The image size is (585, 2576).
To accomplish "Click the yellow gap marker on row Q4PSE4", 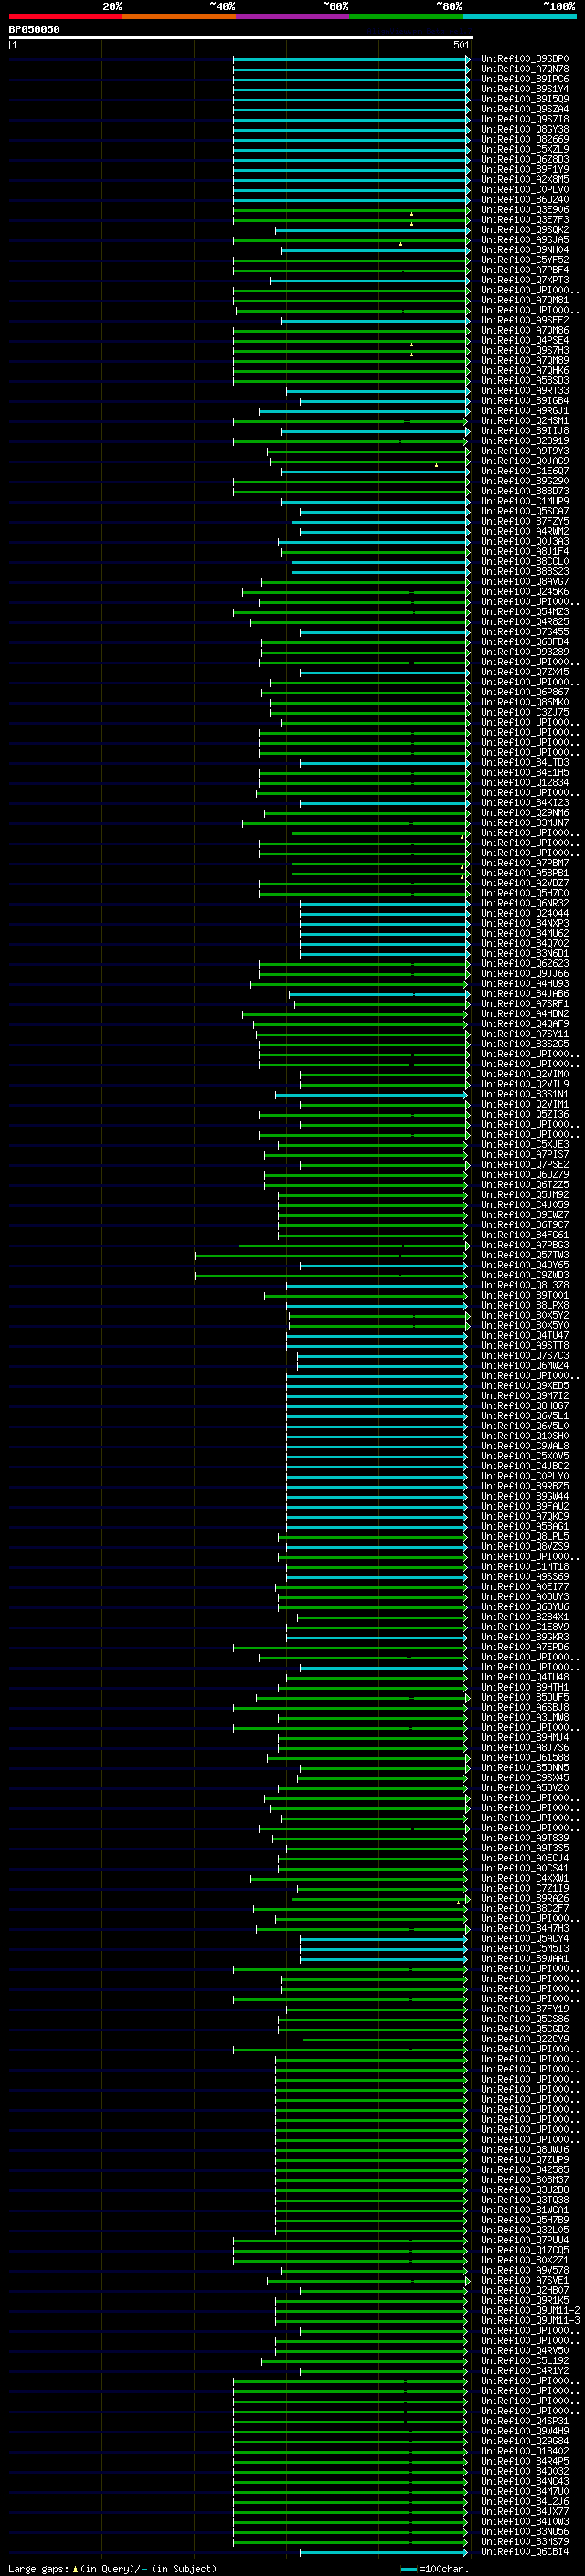I will coord(411,345).
